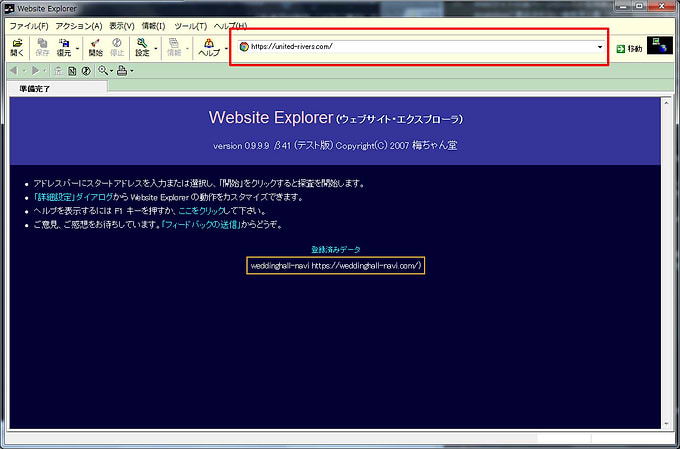The height and width of the screenshot is (449, 680).
Task: Click the ここをクリック help link
Action: (202, 211)
